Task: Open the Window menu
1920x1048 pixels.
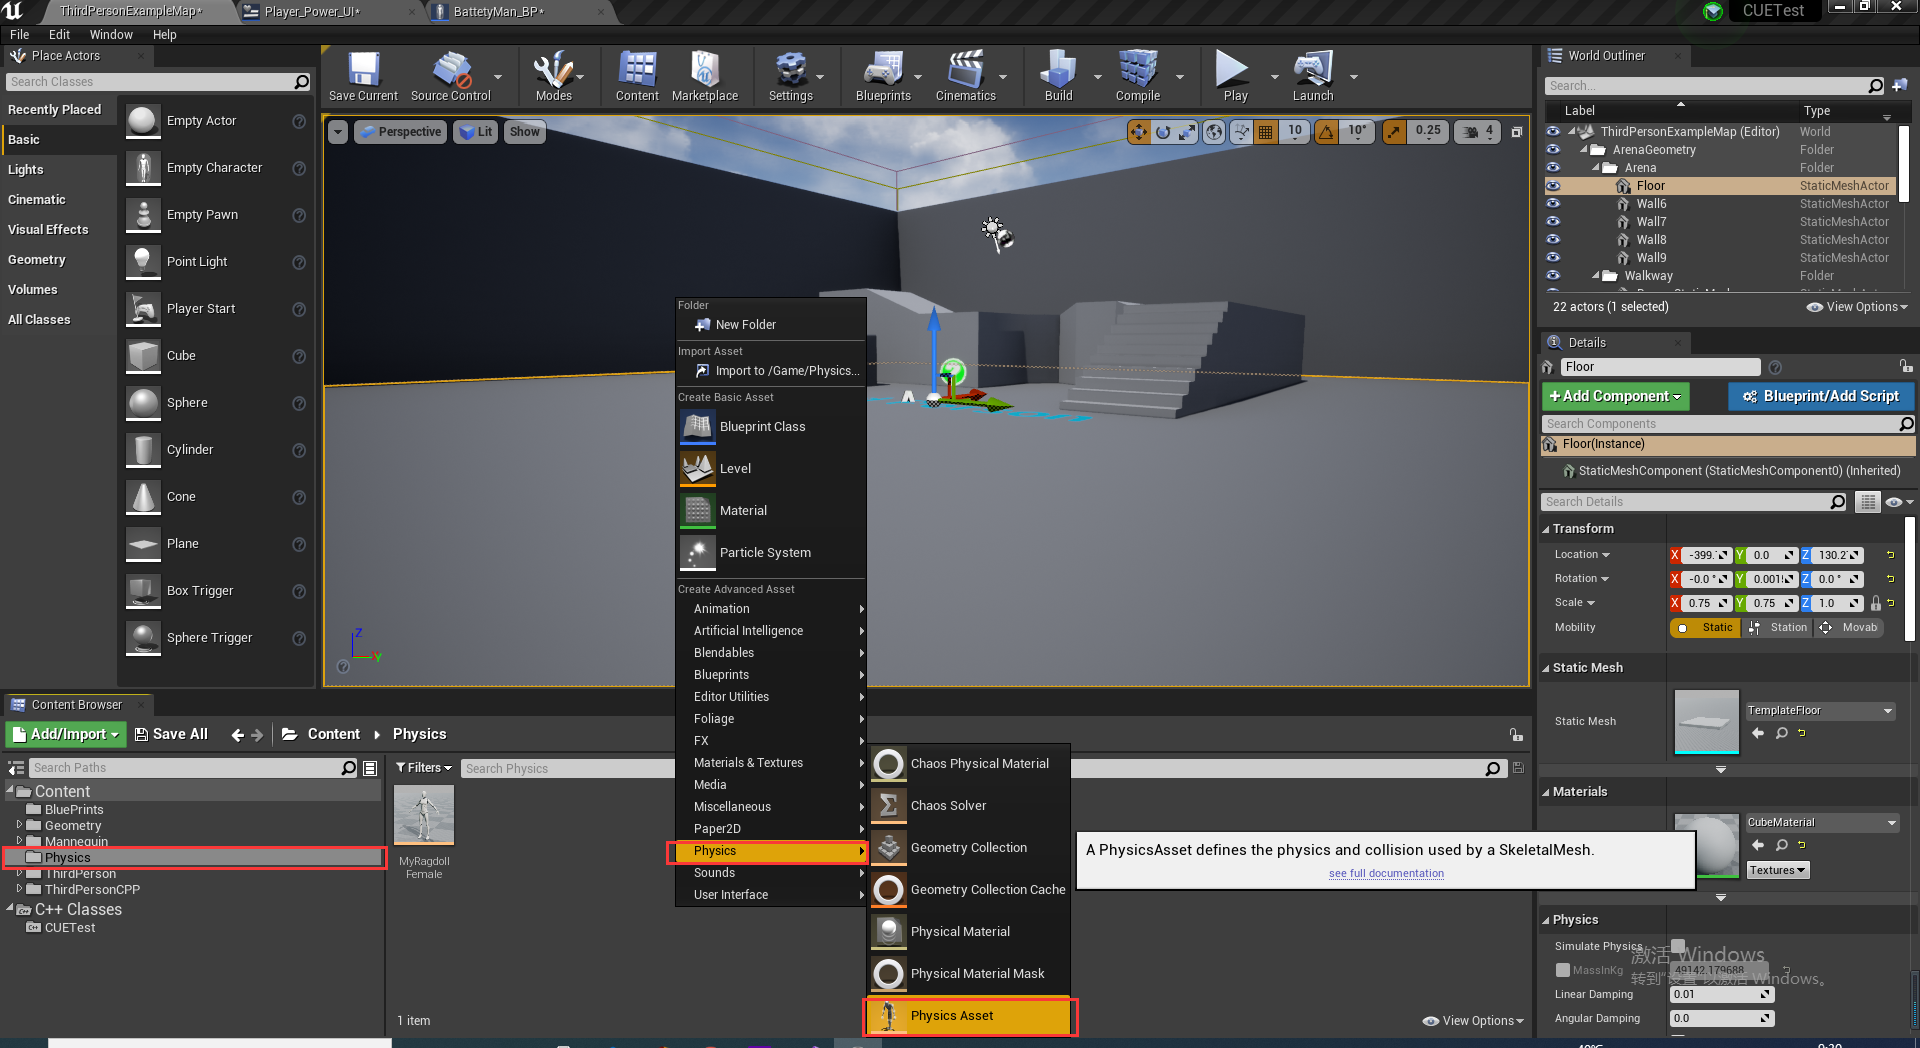Action: tap(111, 34)
